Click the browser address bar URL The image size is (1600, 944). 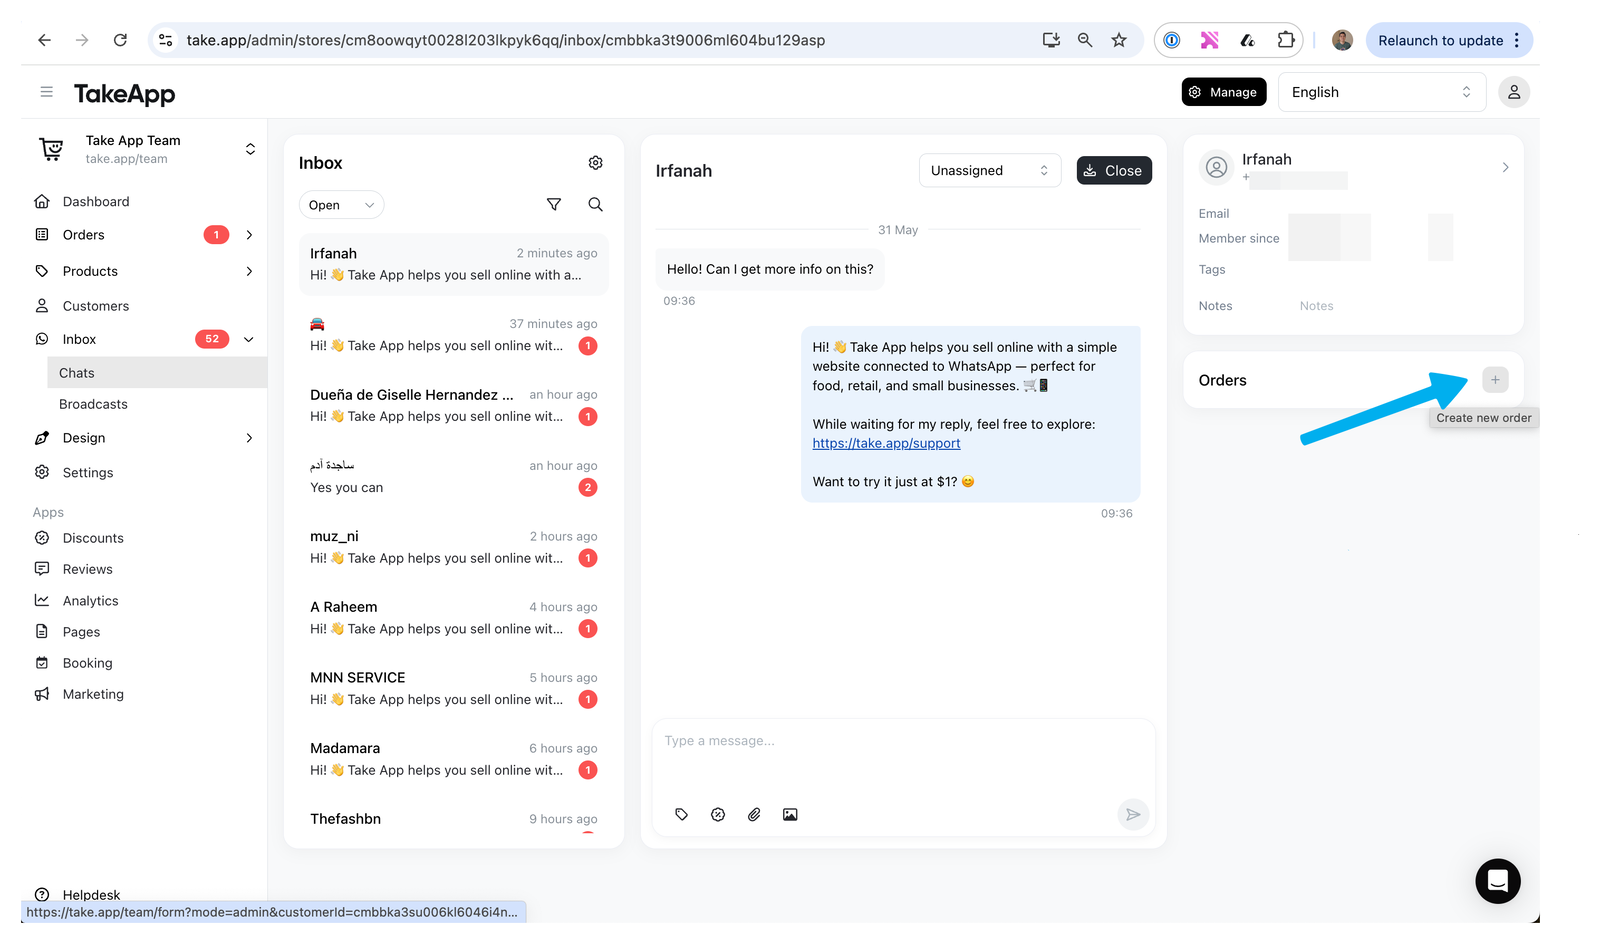click(x=506, y=40)
